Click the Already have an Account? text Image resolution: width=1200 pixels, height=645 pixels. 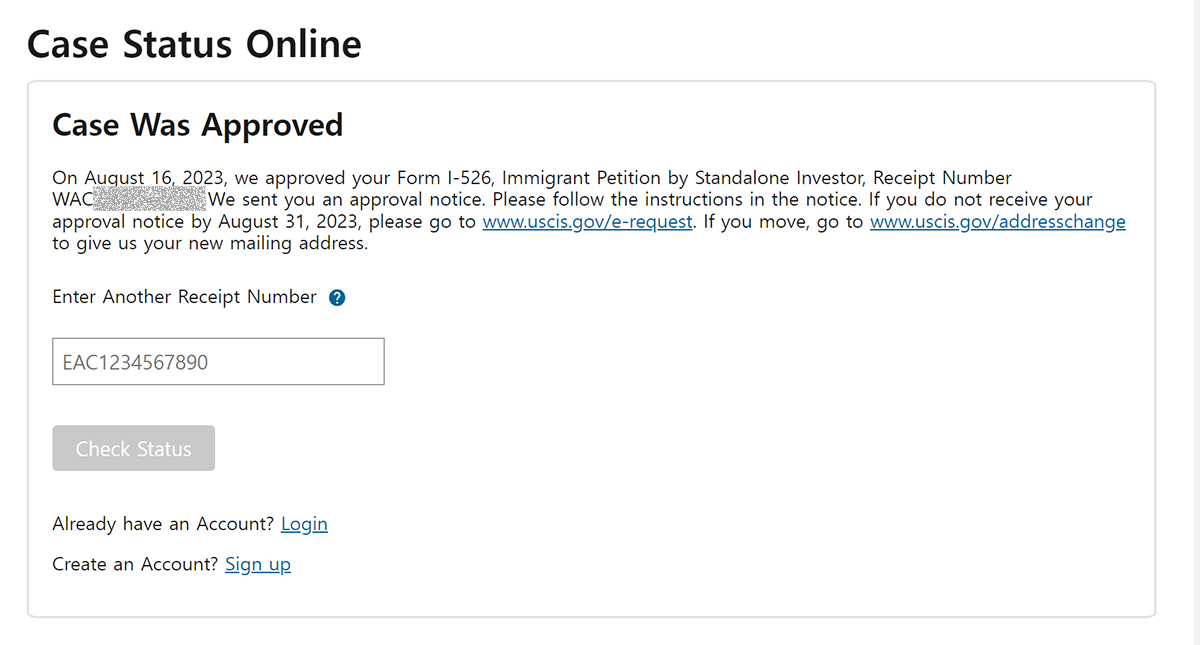[164, 524]
